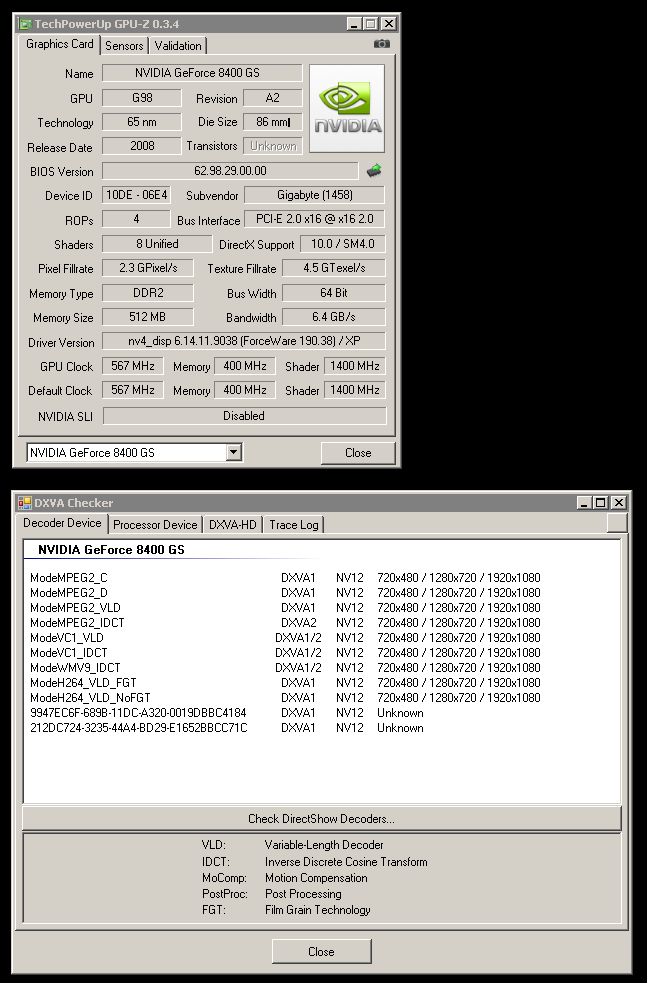Click the Film Grain Technology legend text
647x983 pixels.
tap(317, 910)
